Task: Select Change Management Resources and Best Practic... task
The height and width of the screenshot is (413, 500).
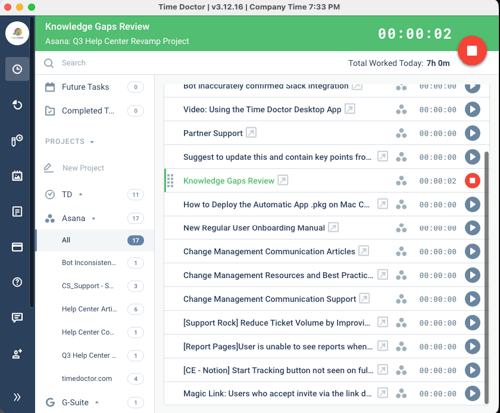Action: [x=278, y=275]
